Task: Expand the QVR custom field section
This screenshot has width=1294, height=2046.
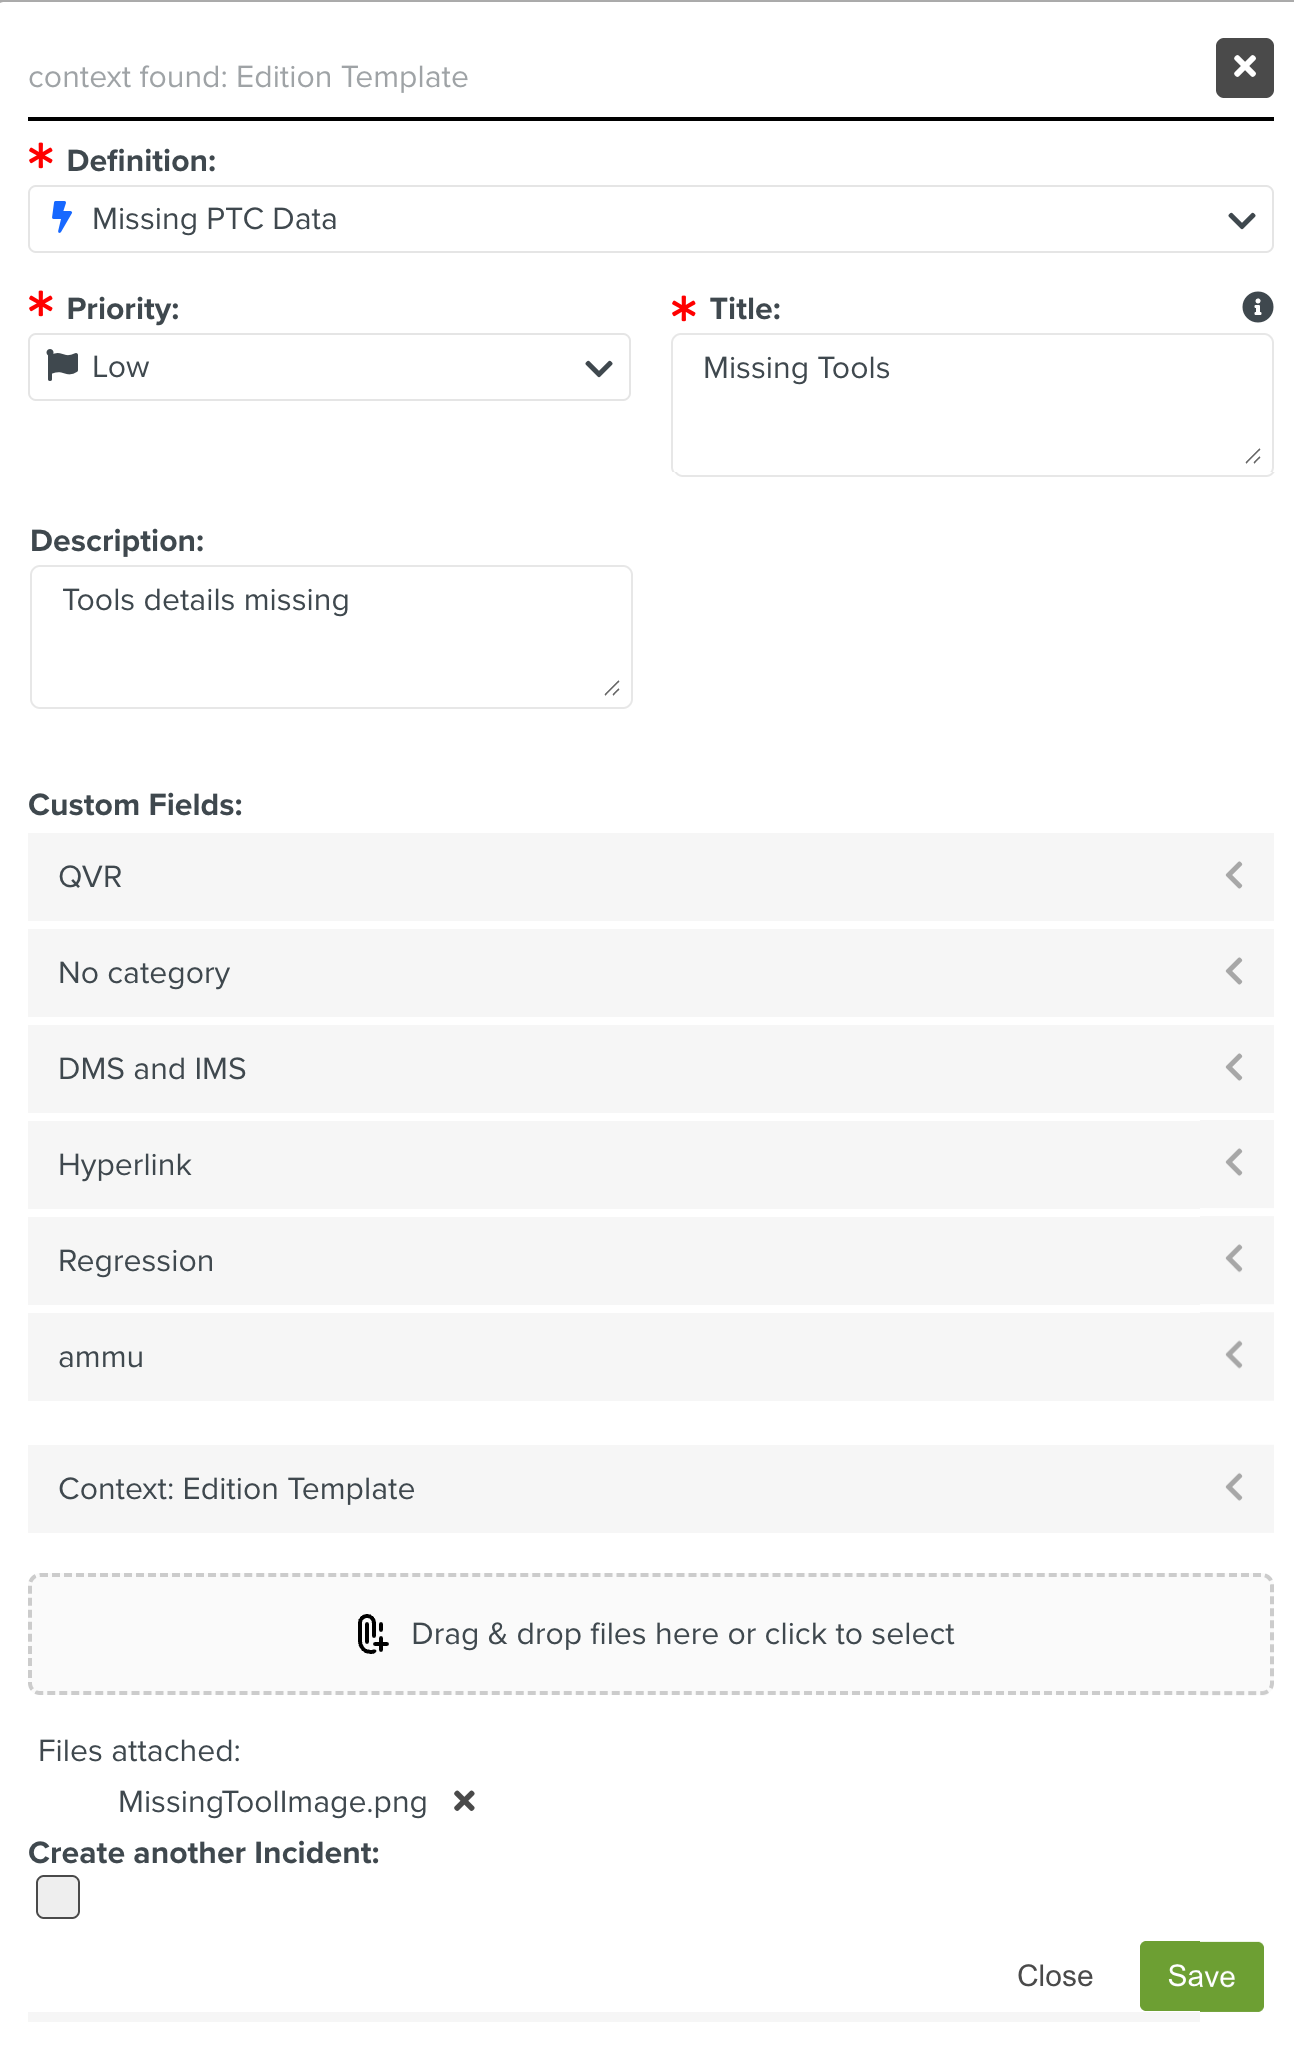Action: 650,877
